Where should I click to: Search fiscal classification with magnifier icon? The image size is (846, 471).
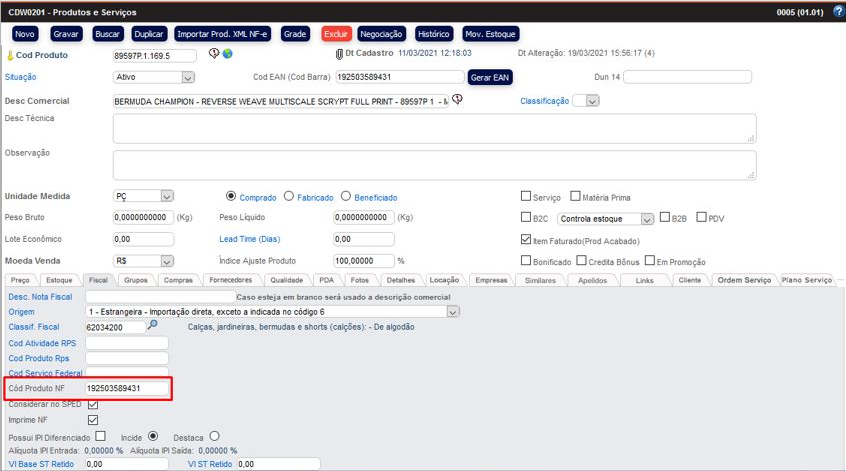(153, 326)
